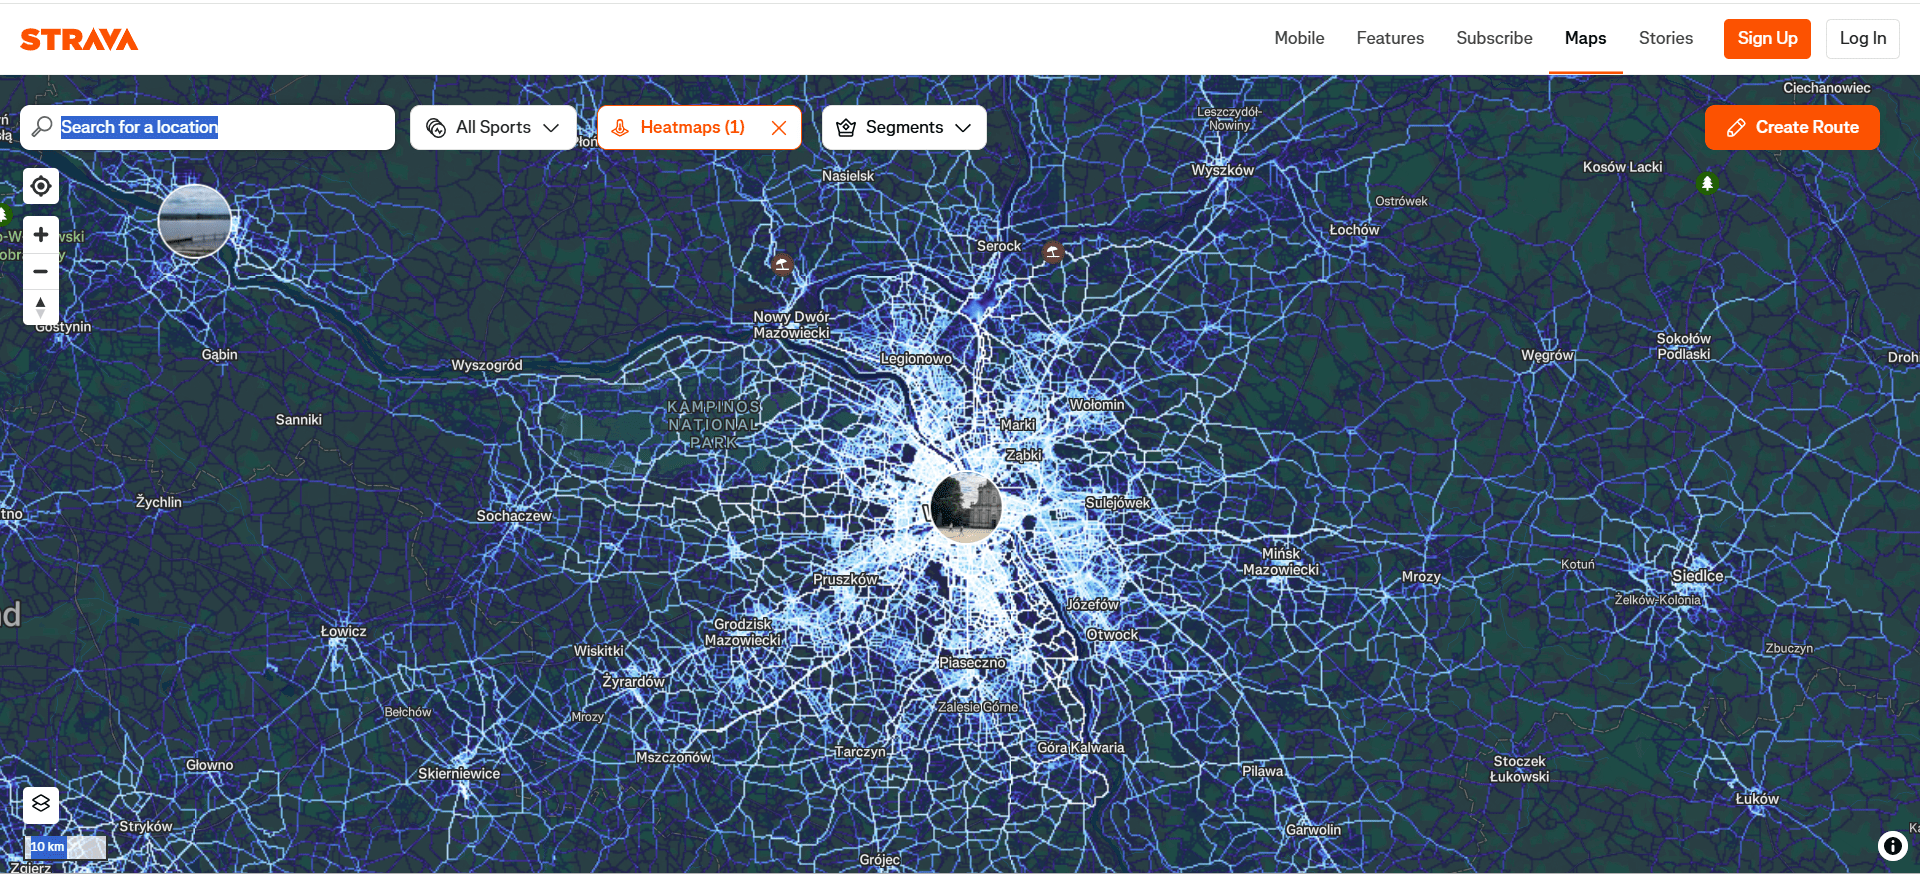Viewport: 1920px width, 874px height.
Task: Open the Features menu item
Action: 1390,38
